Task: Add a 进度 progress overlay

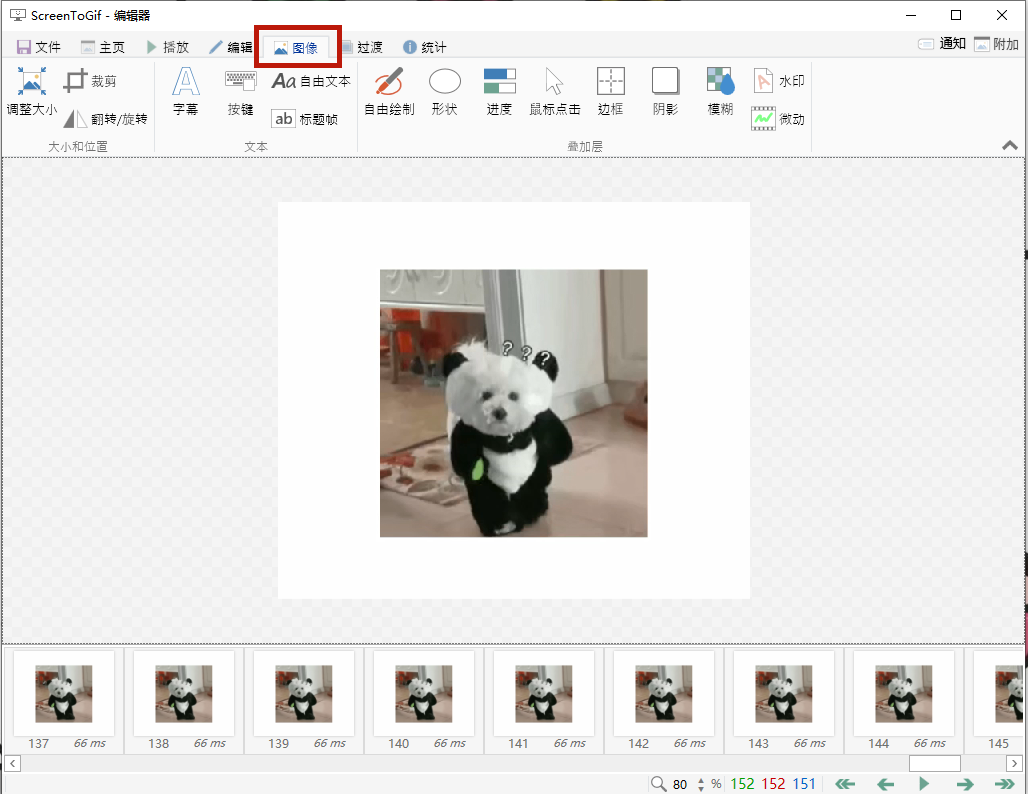Action: tap(499, 92)
